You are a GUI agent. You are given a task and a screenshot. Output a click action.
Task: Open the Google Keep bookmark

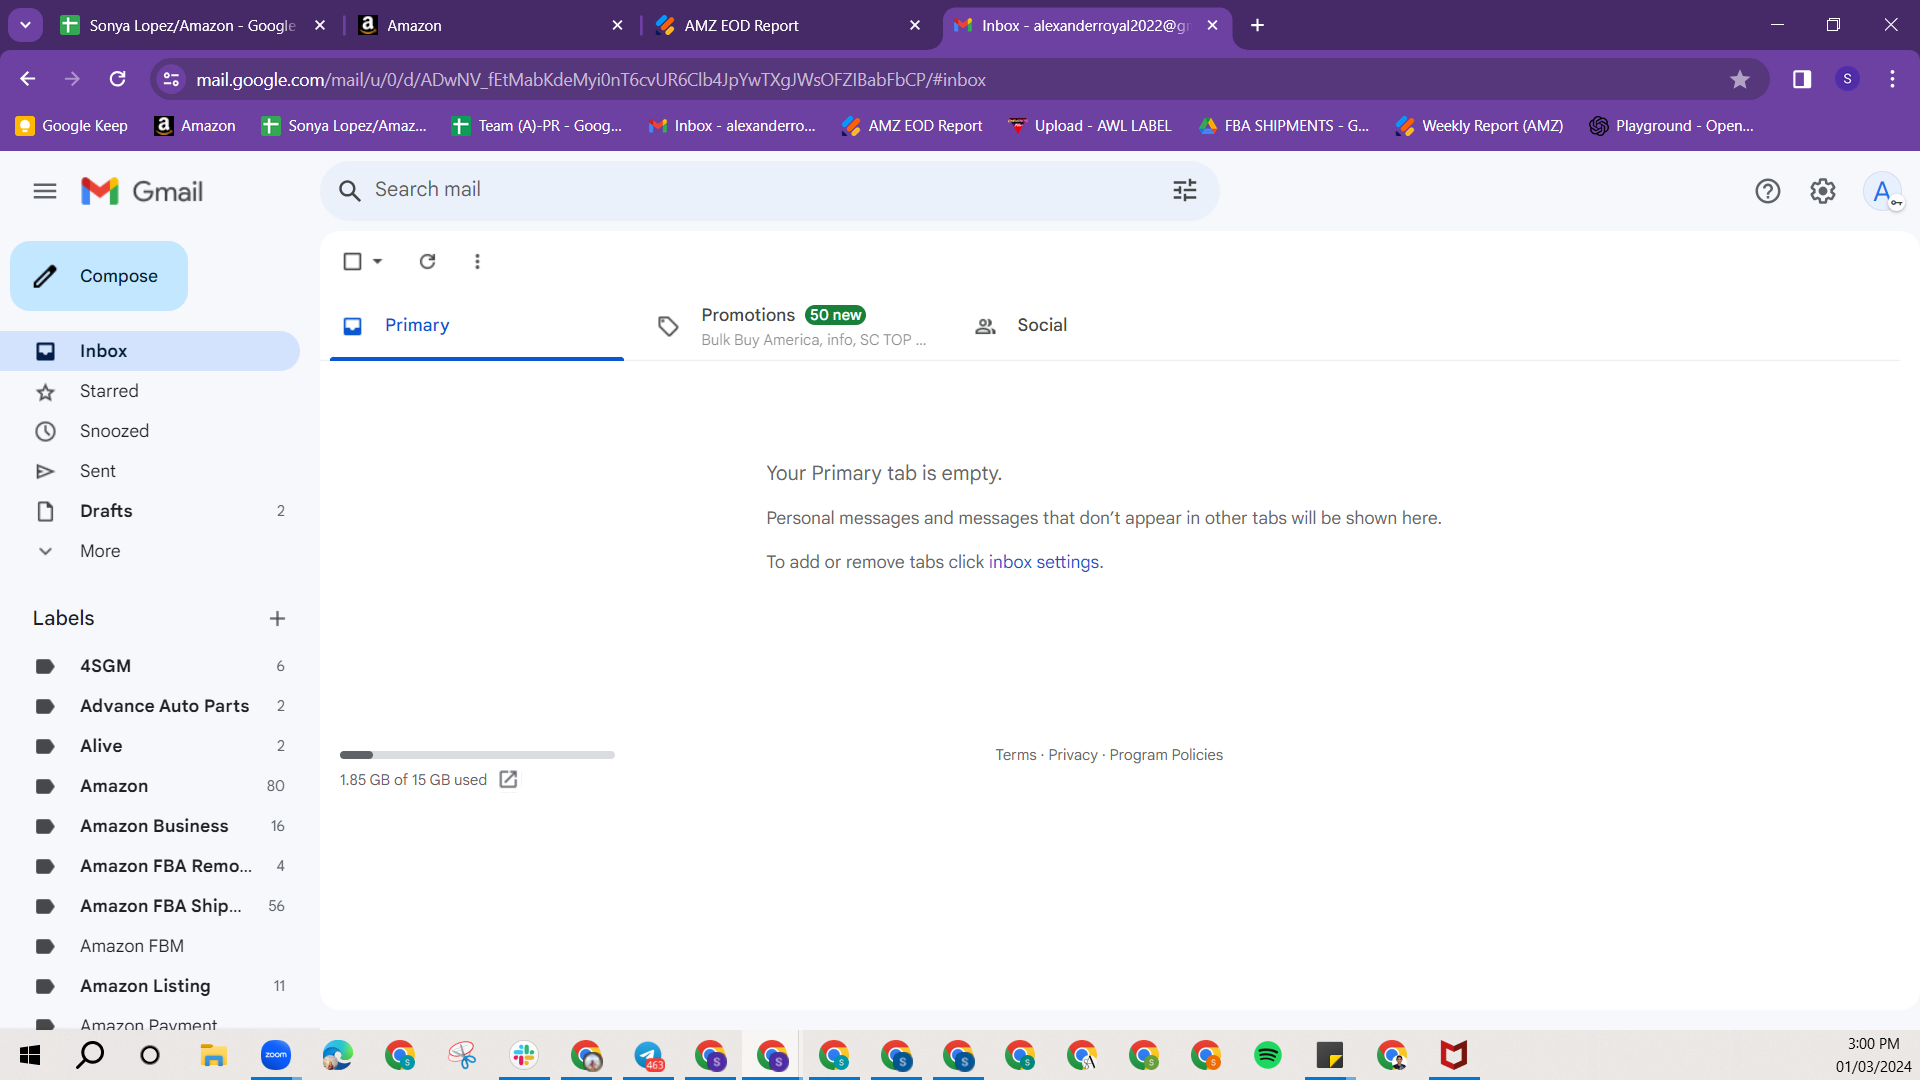coord(72,126)
